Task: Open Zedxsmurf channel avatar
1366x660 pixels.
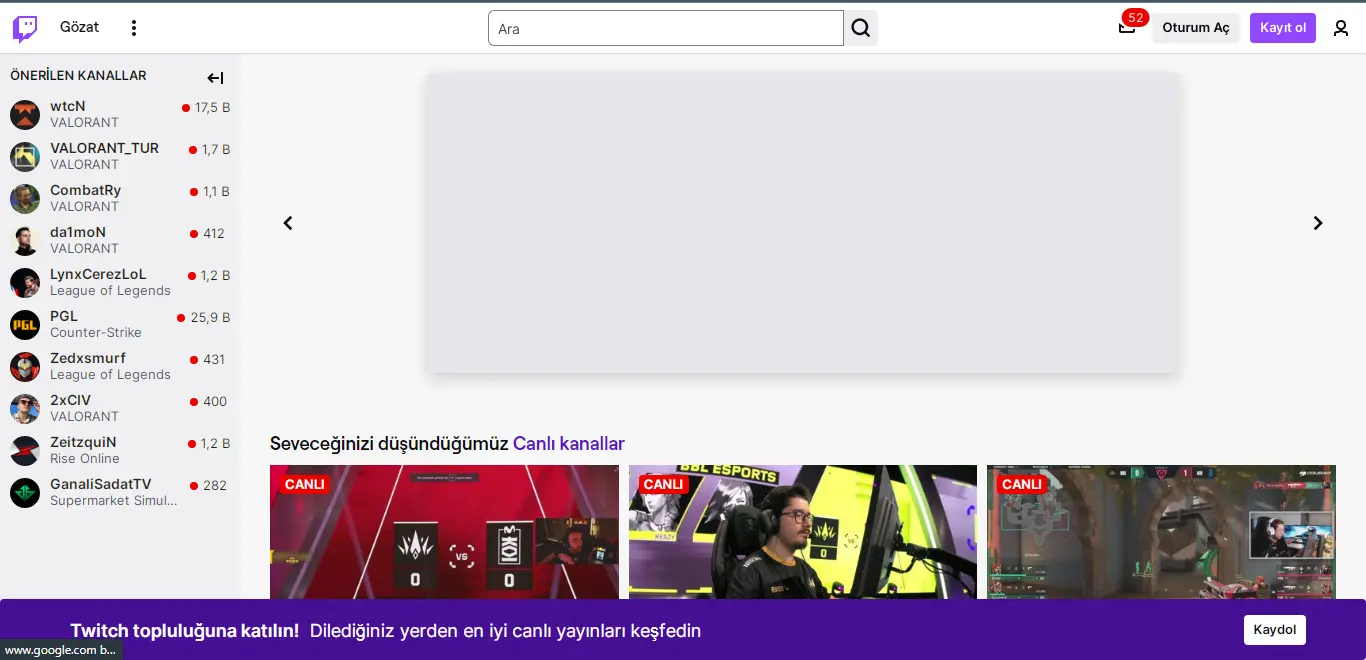Action: pos(25,367)
